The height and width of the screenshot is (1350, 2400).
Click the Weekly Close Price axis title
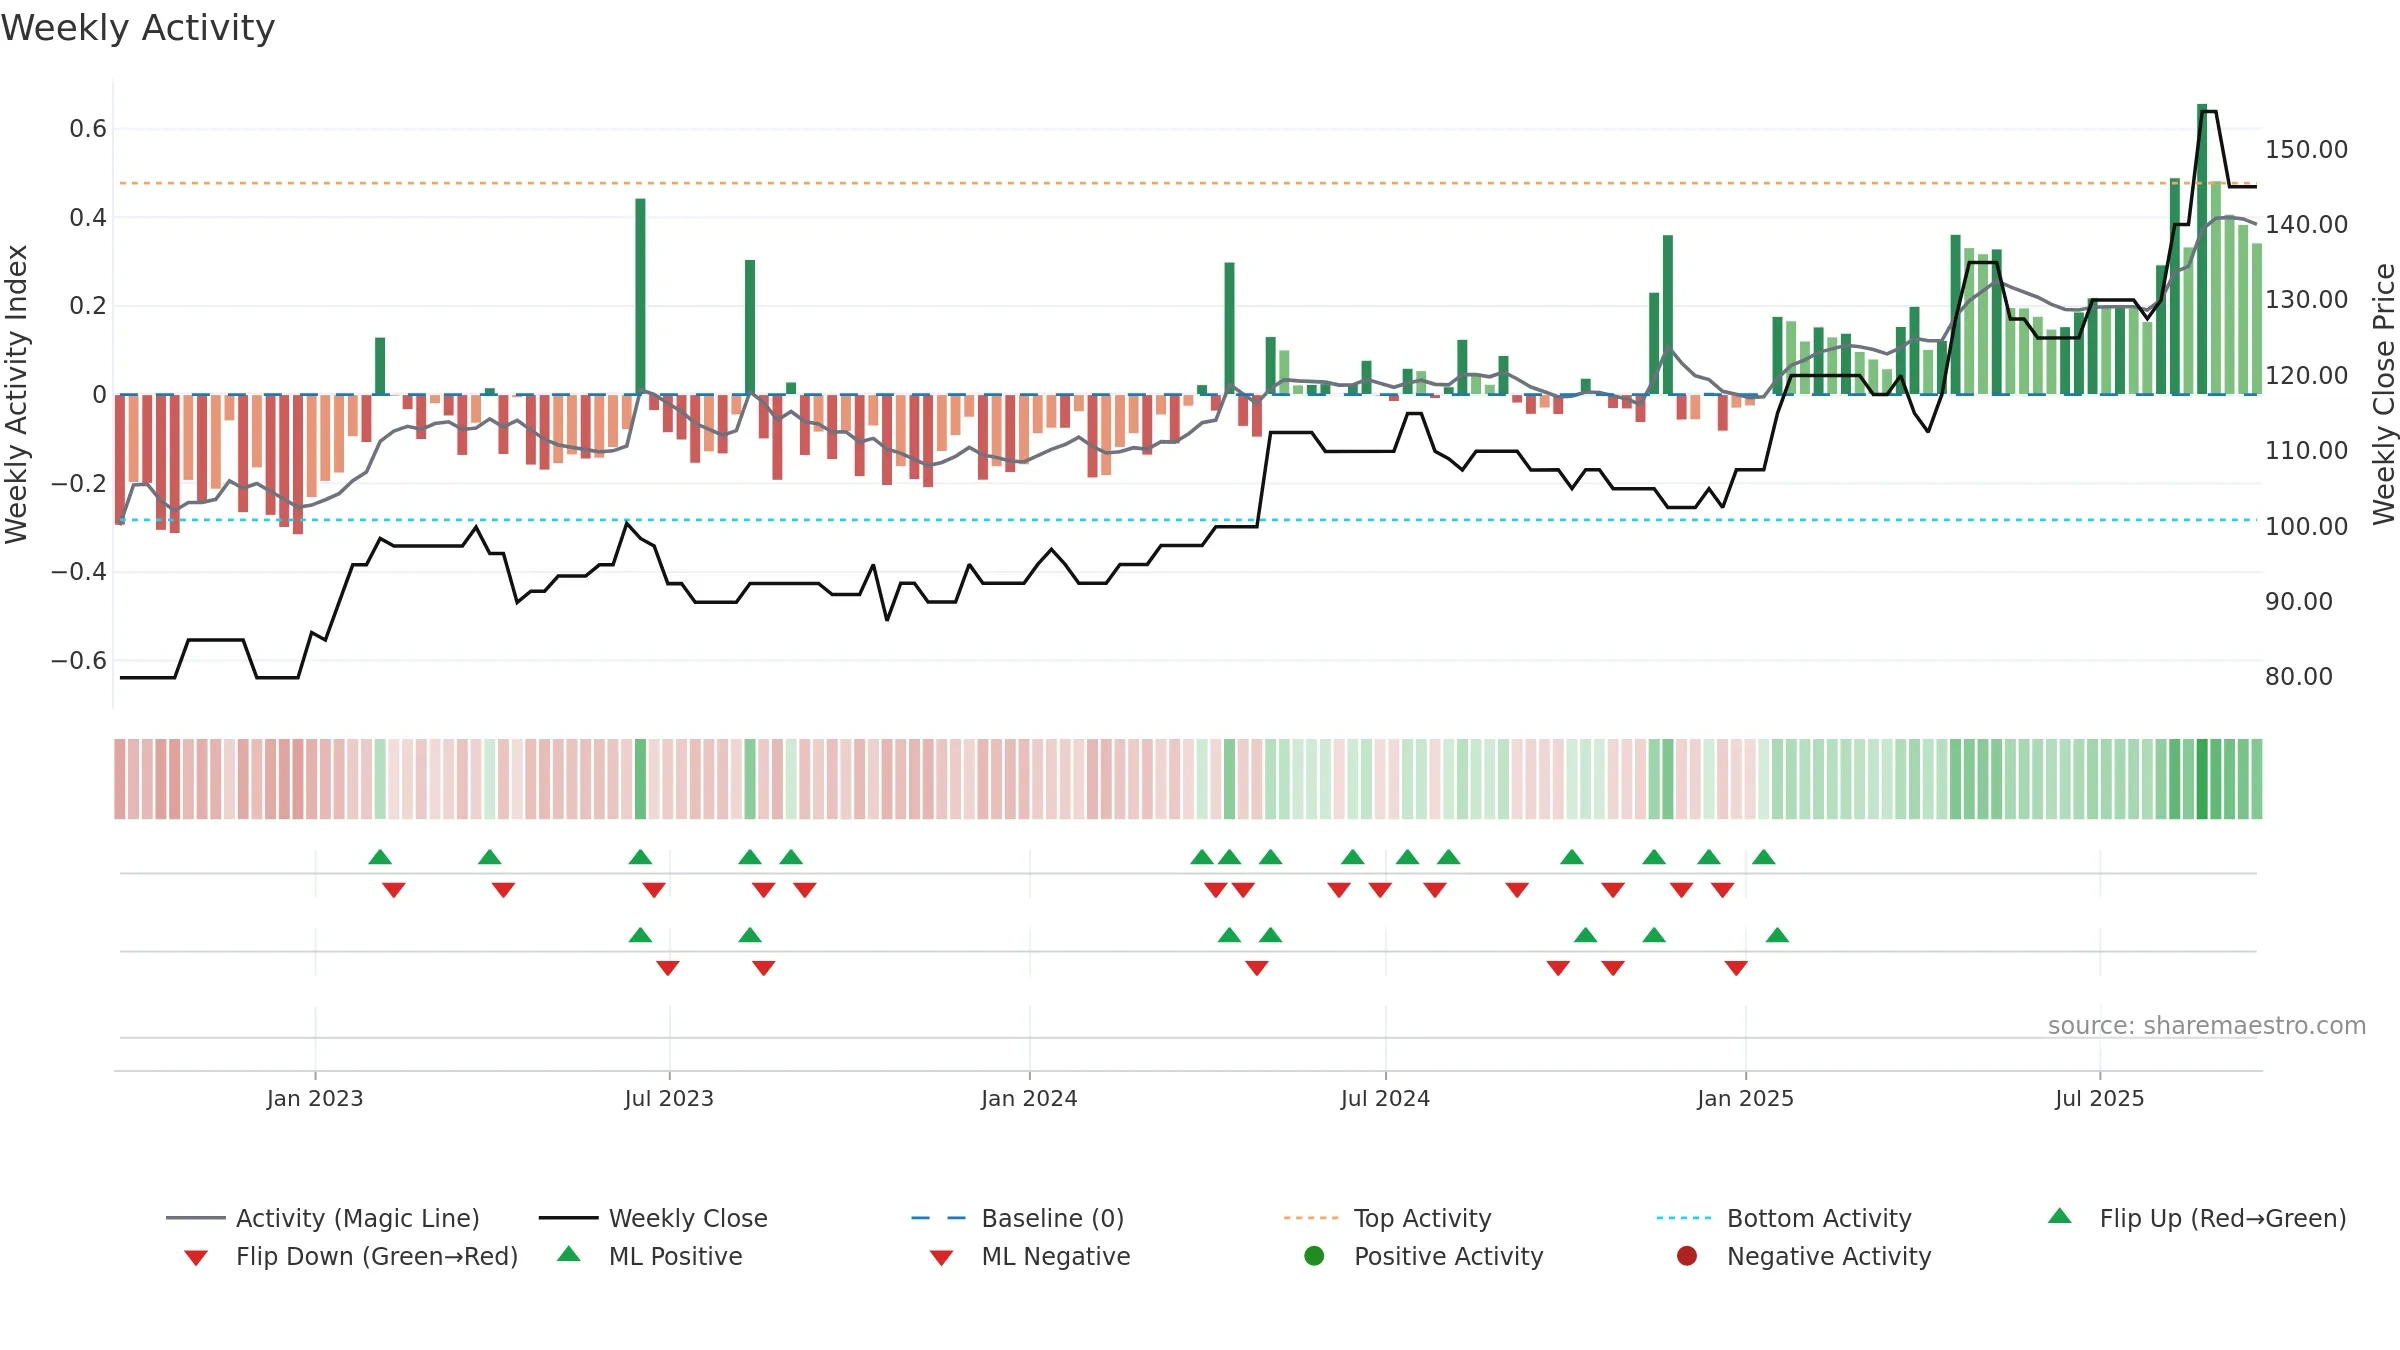tap(2384, 394)
